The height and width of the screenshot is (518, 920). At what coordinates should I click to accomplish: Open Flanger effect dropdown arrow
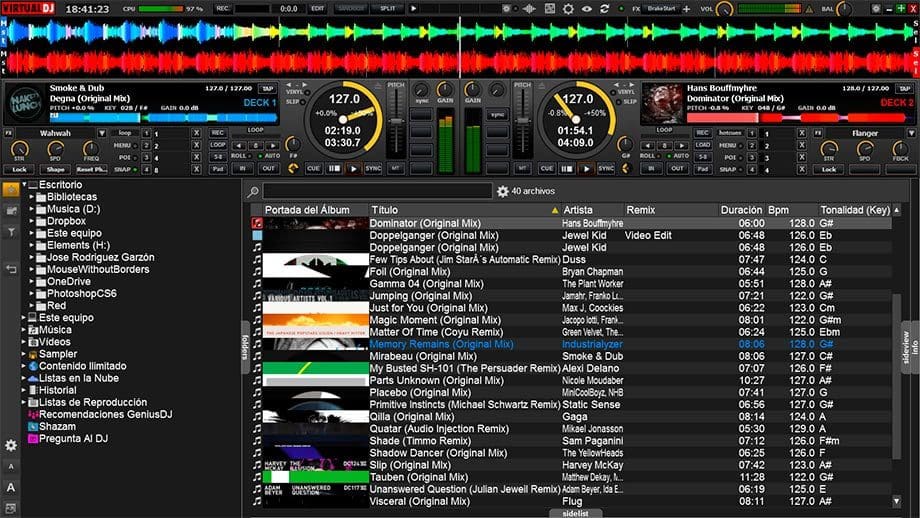(911, 133)
